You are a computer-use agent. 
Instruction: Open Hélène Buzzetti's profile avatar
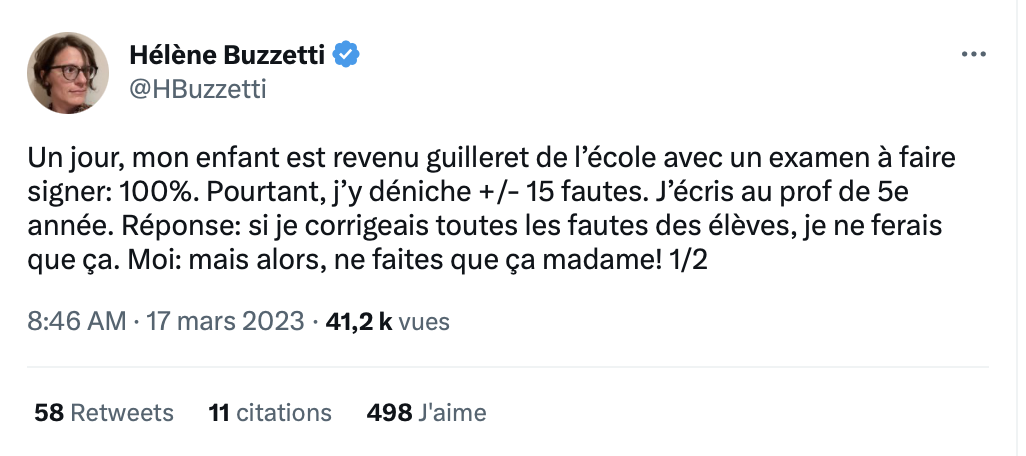(67, 73)
